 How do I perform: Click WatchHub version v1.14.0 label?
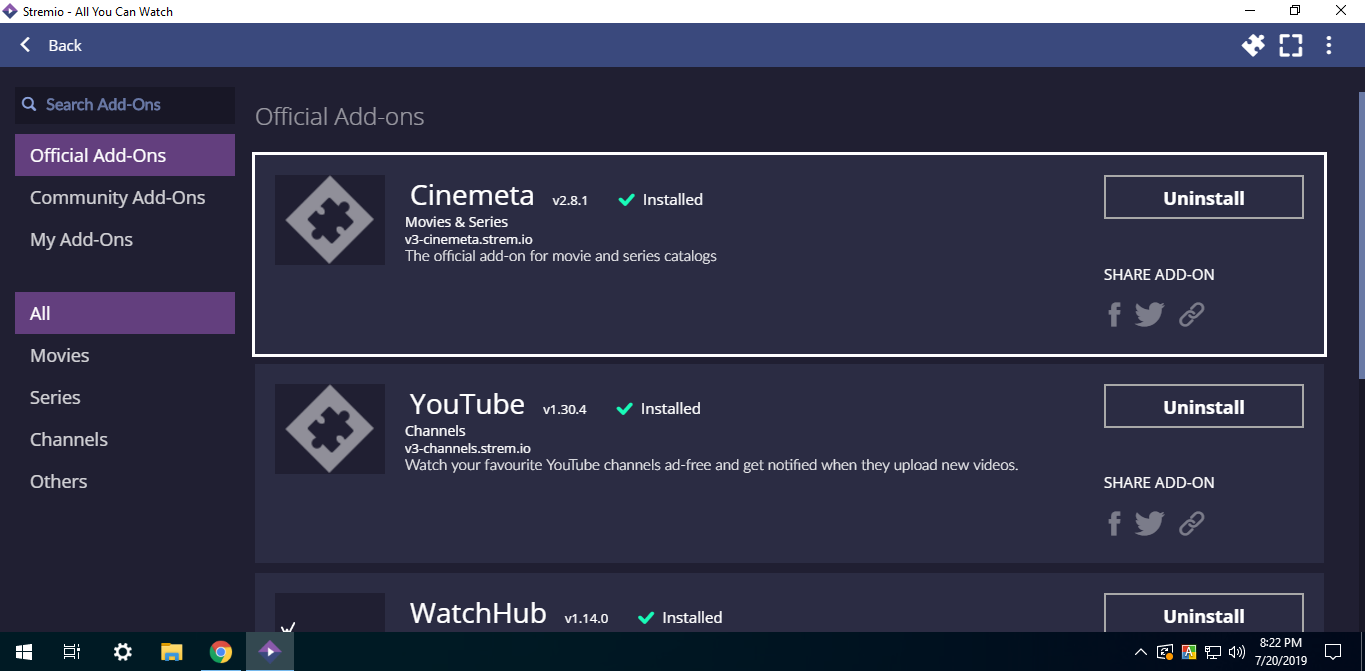click(586, 618)
